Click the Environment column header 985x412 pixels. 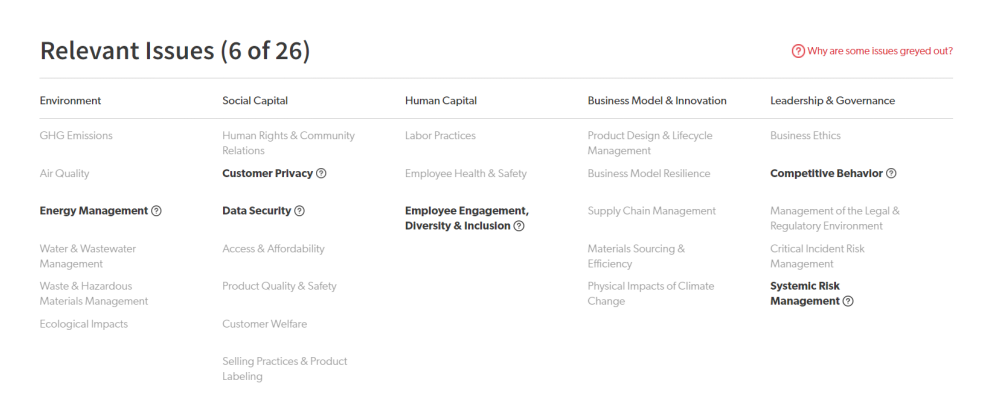coord(70,100)
